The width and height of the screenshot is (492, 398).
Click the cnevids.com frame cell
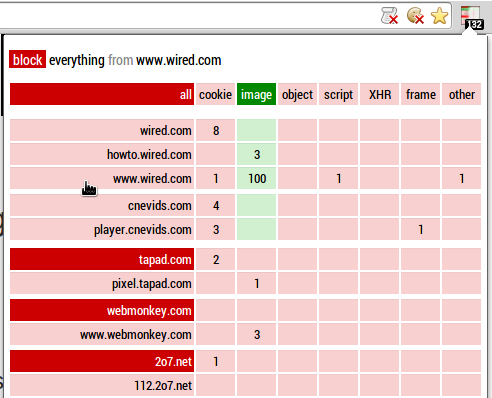[x=421, y=205]
